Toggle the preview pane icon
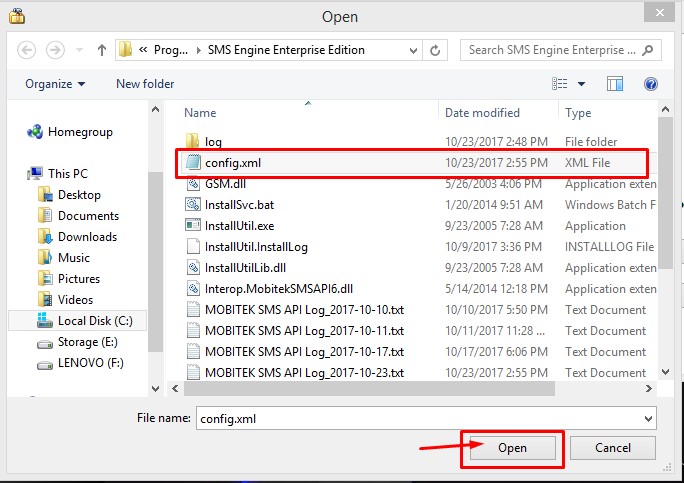The height and width of the screenshot is (483, 684). (615, 84)
